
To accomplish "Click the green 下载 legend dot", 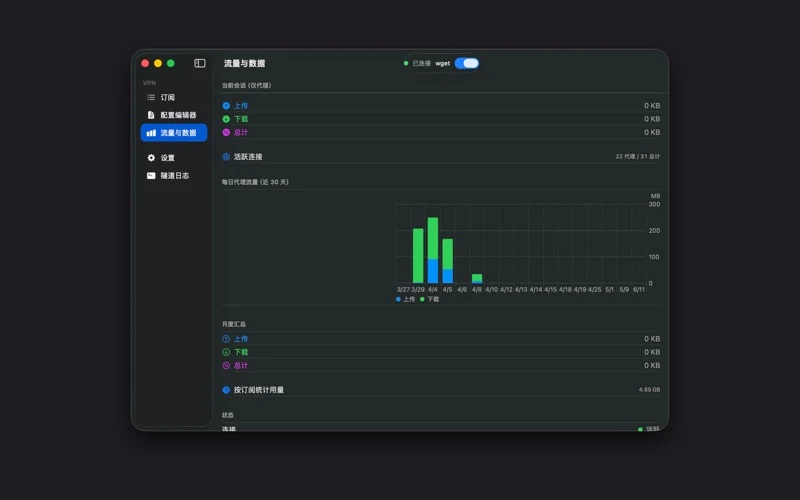I will 422,299.
